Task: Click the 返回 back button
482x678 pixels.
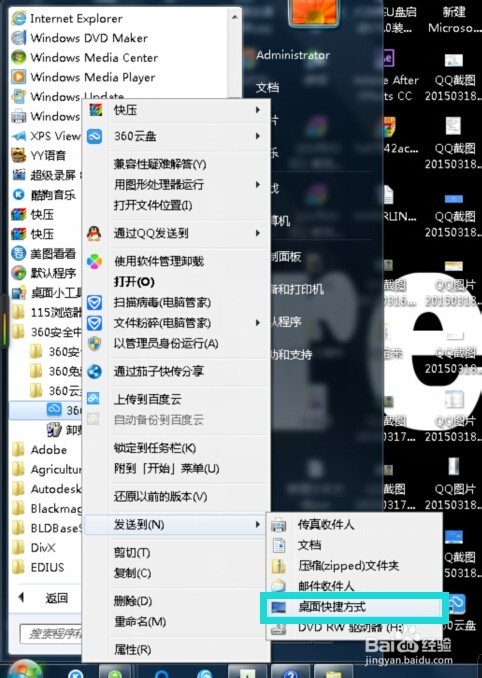Action: pyautogui.click(x=44, y=598)
